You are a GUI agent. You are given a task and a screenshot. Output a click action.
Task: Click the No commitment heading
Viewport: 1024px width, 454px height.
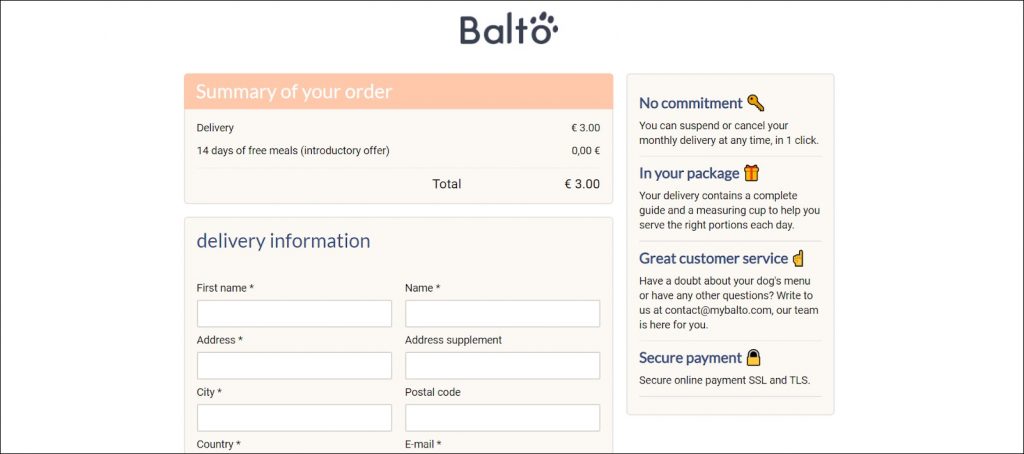[x=691, y=103]
